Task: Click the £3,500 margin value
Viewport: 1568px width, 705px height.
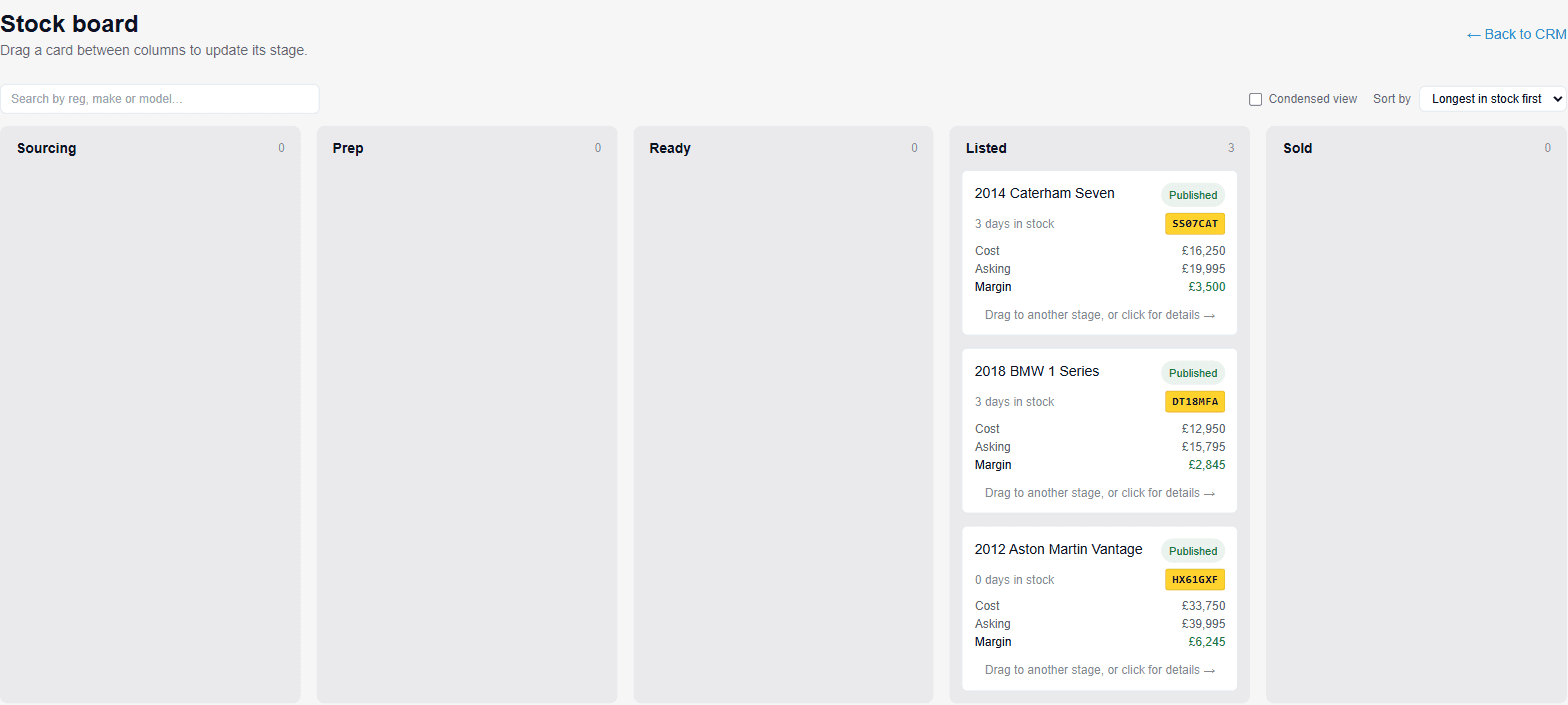Action: coord(1206,287)
